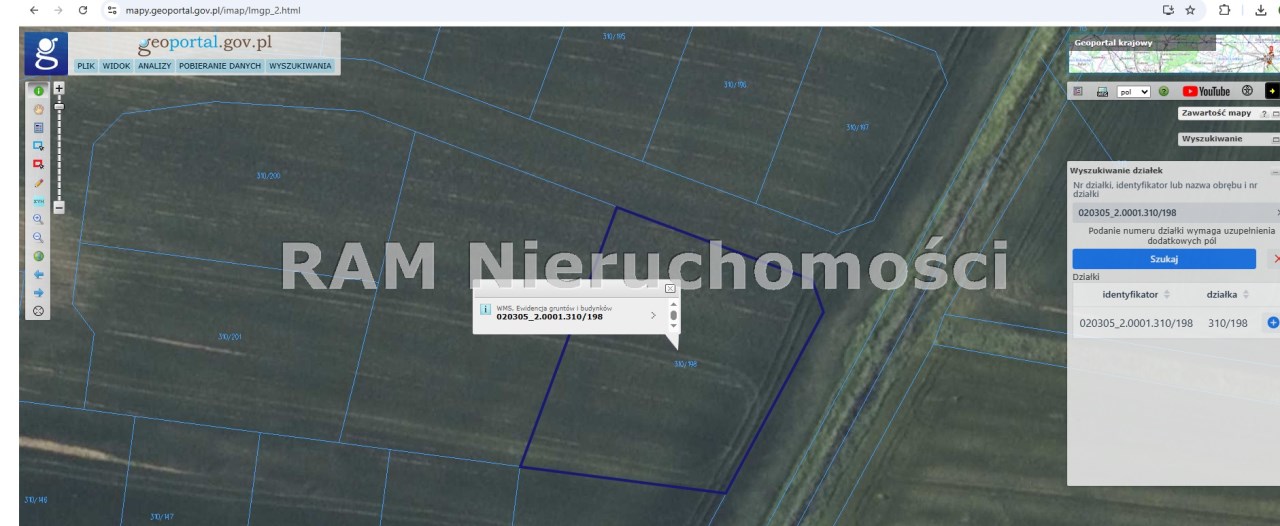Click the magnifier zoom-in tool
Image resolution: width=1280 pixels, height=526 pixels.
pyautogui.click(x=39, y=219)
